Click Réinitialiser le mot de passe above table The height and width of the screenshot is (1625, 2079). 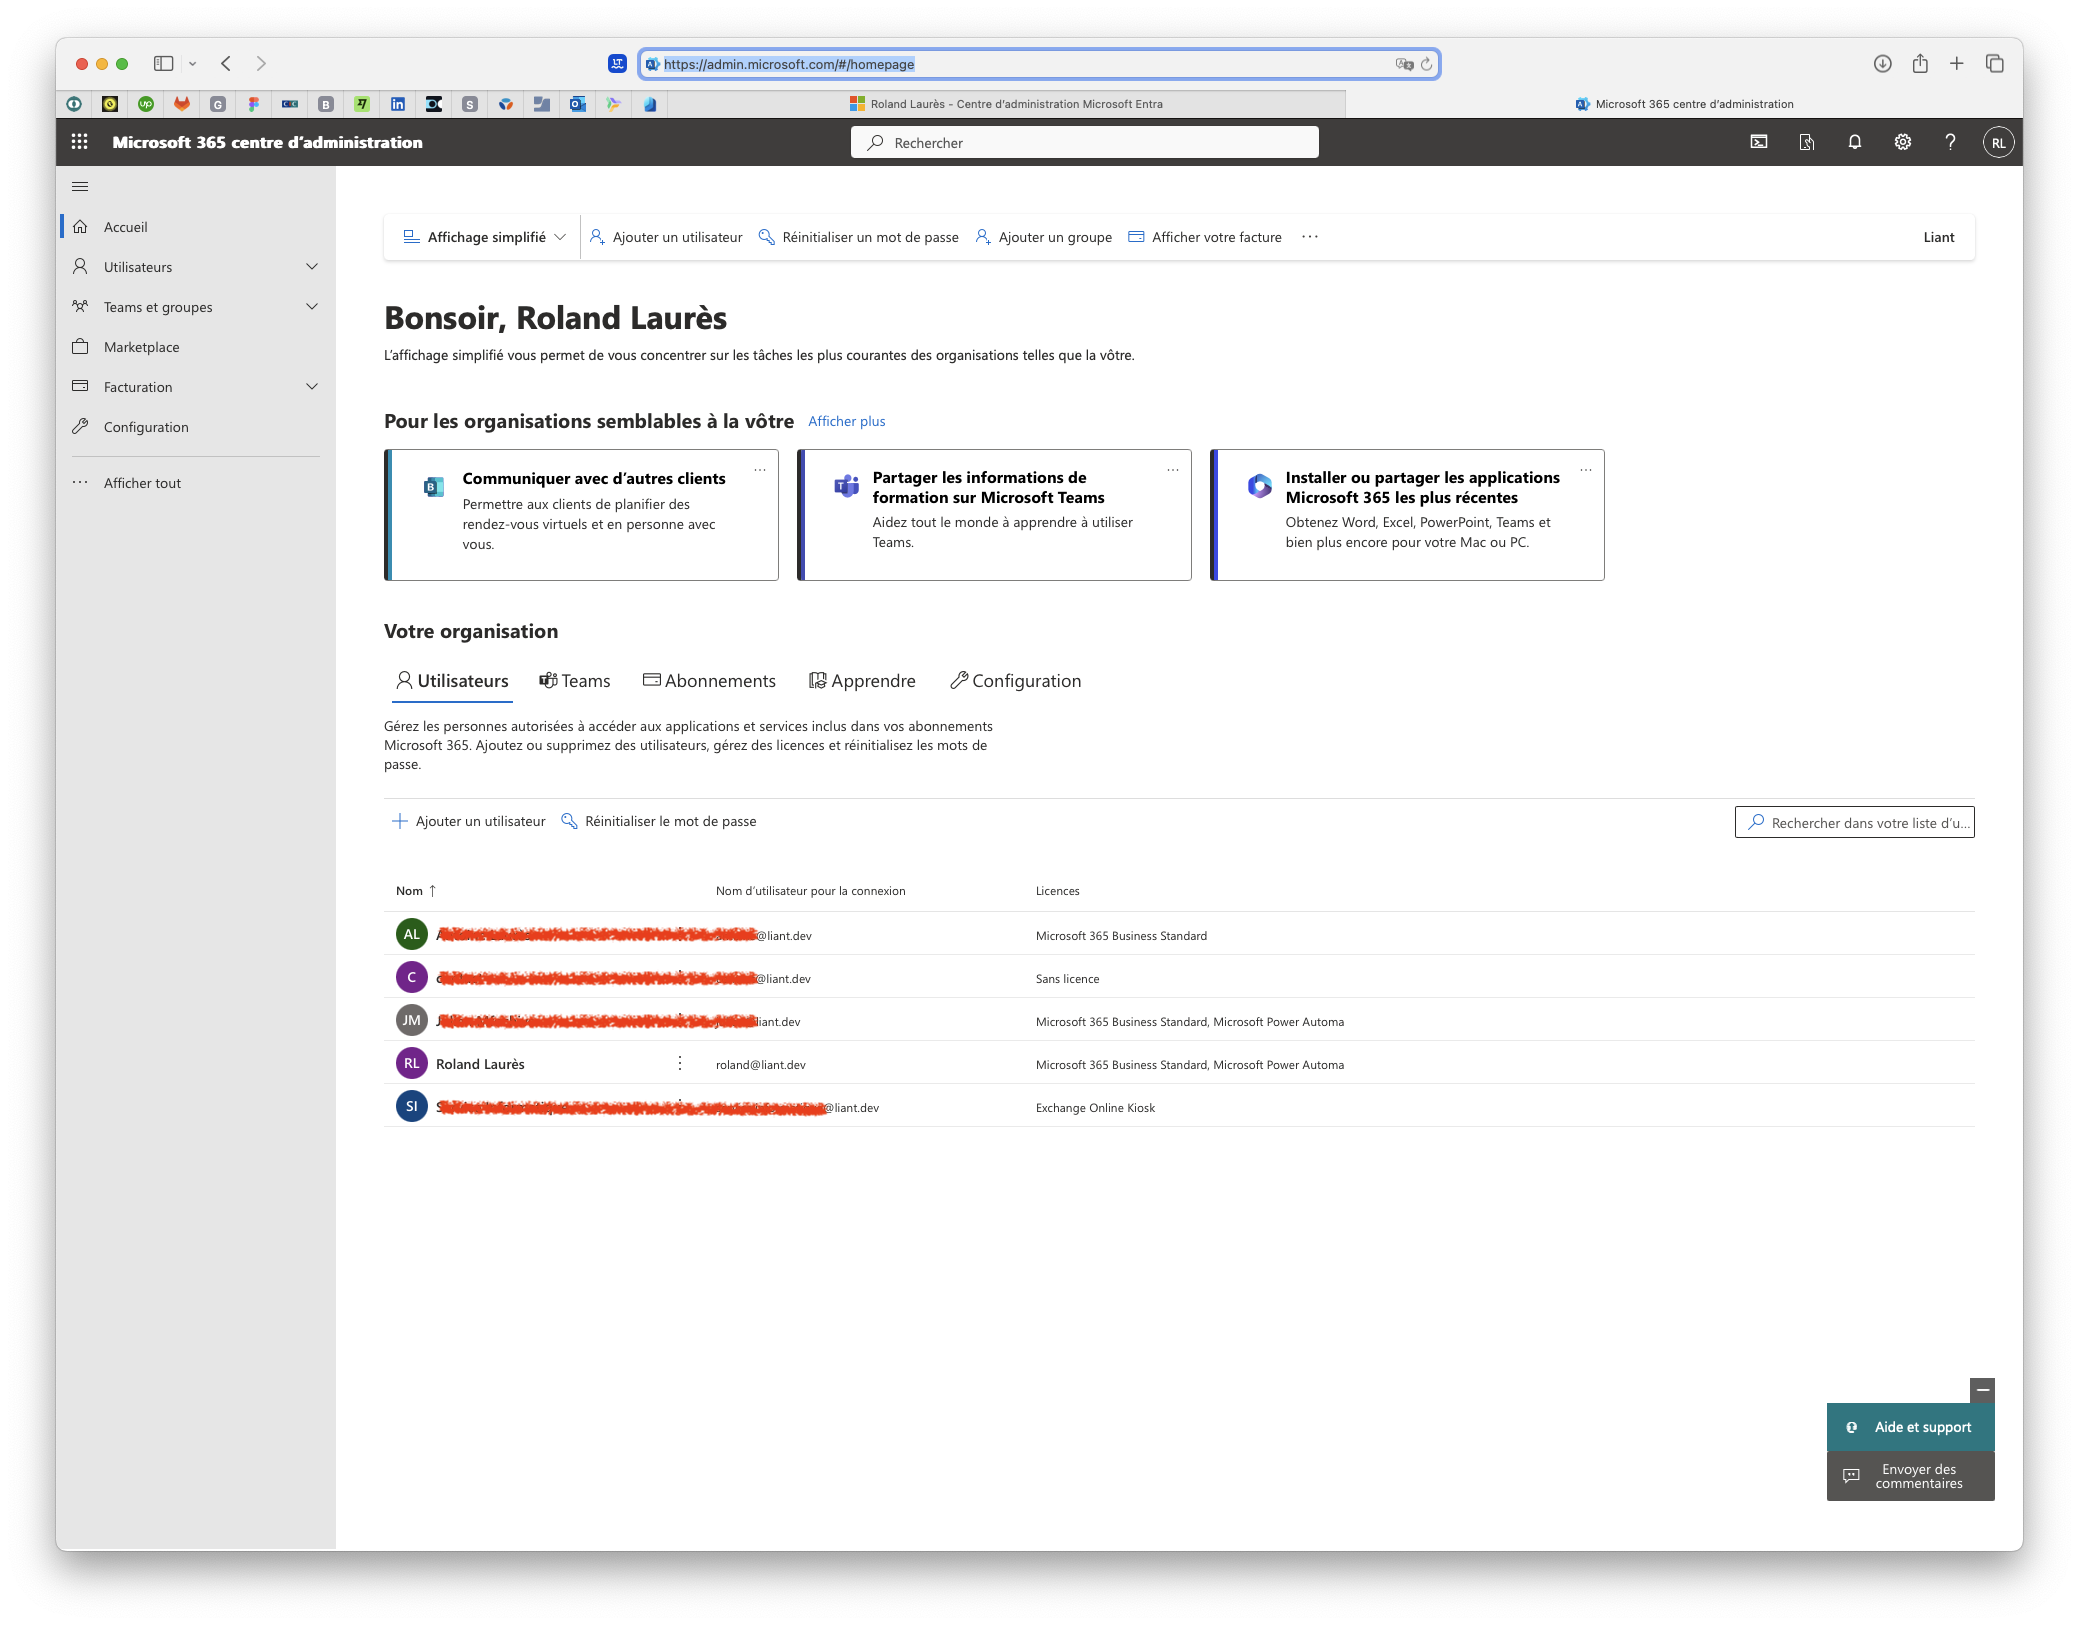pos(659,821)
